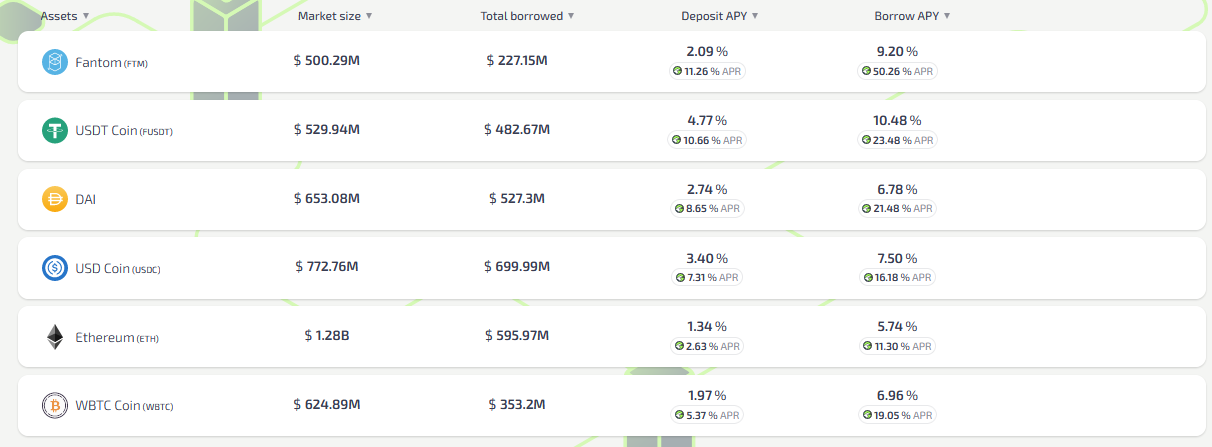Click WBTC deposit APY 1.97 %
This screenshot has height=447, width=1212.
click(707, 395)
